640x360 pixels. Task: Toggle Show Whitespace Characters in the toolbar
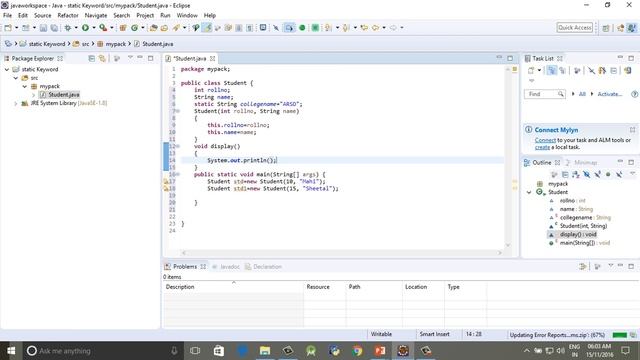pyautogui.click(x=249, y=28)
